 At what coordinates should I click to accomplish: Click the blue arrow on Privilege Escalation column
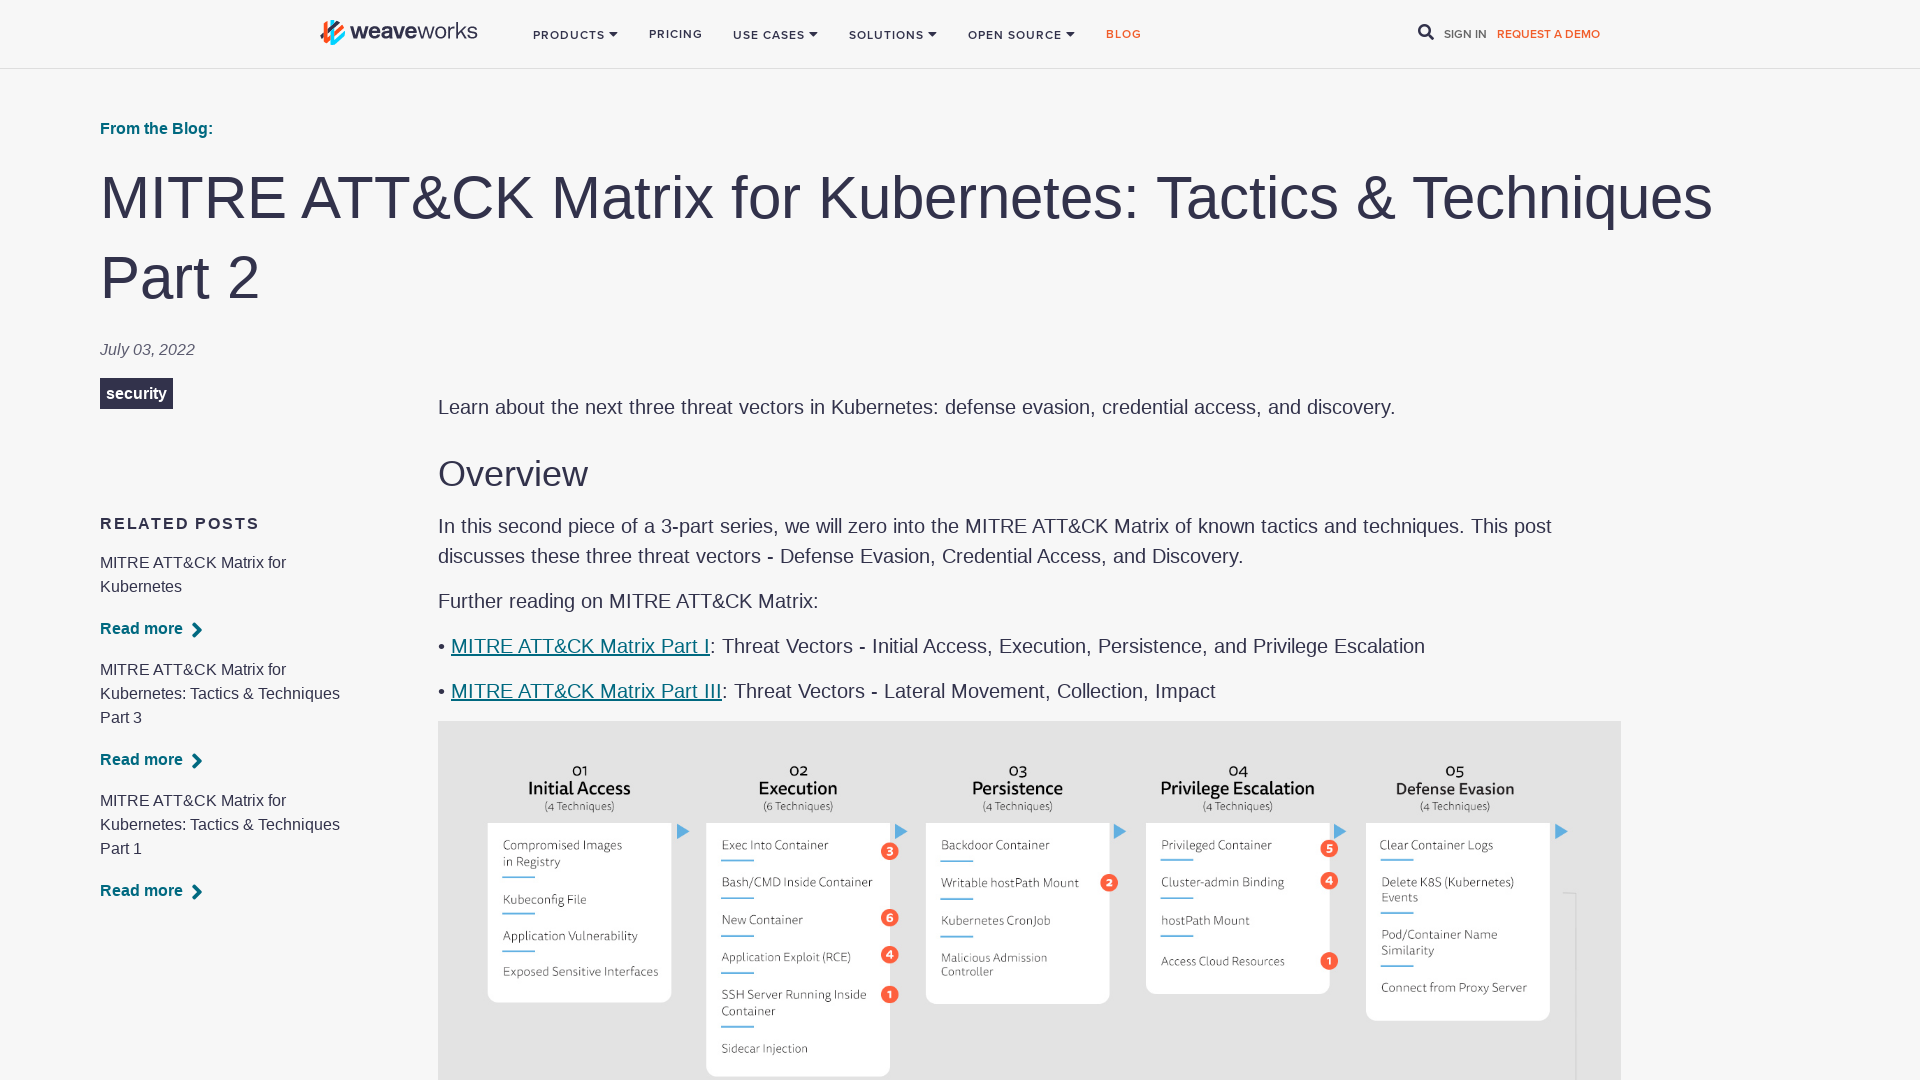pyautogui.click(x=1340, y=831)
